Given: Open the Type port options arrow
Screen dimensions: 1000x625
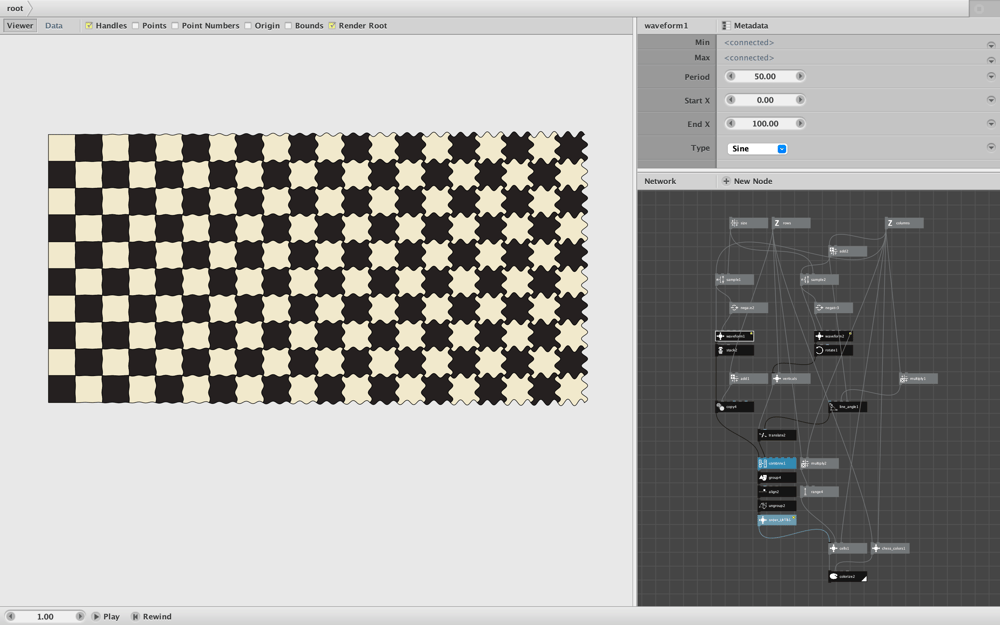Looking at the screenshot, I should pos(990,147).
